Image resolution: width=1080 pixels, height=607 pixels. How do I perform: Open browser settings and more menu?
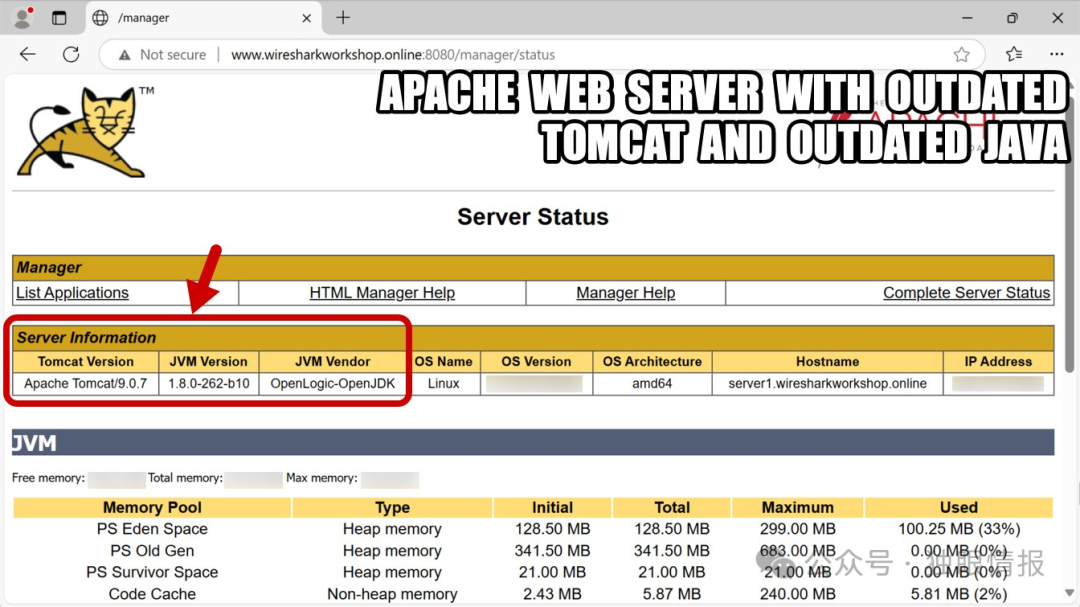pos(1057,54)
